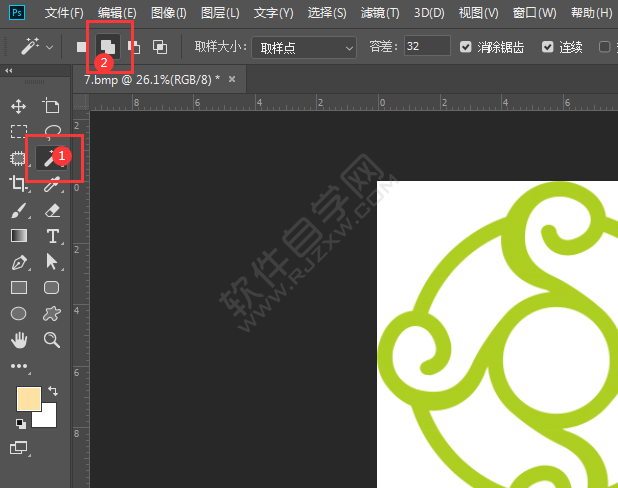Open the 取样大小 dropdown showing 取样点

pos(304,48)
